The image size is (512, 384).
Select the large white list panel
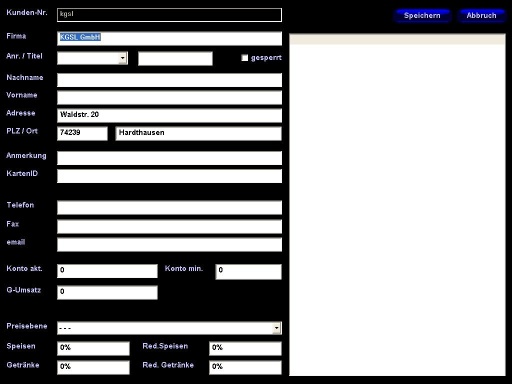point(397,205)
